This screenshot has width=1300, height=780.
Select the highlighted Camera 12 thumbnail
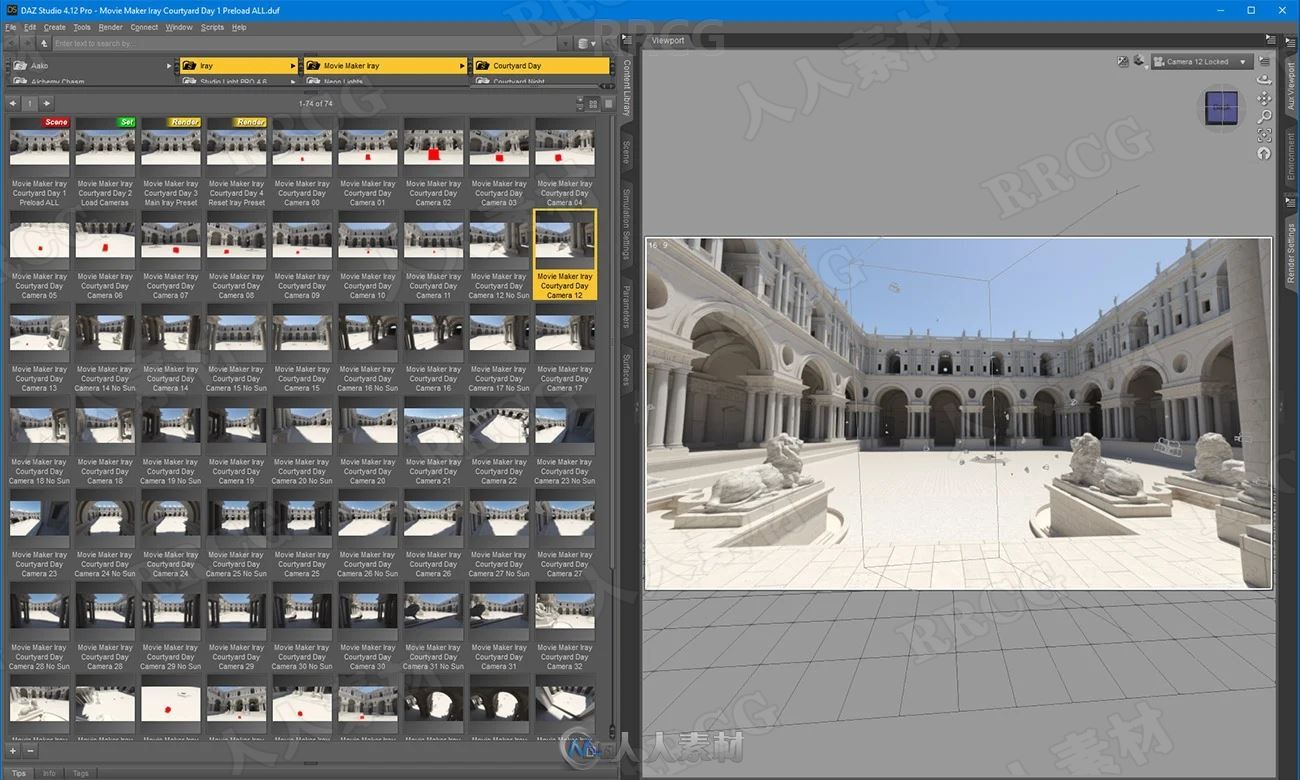click(565, 255)
